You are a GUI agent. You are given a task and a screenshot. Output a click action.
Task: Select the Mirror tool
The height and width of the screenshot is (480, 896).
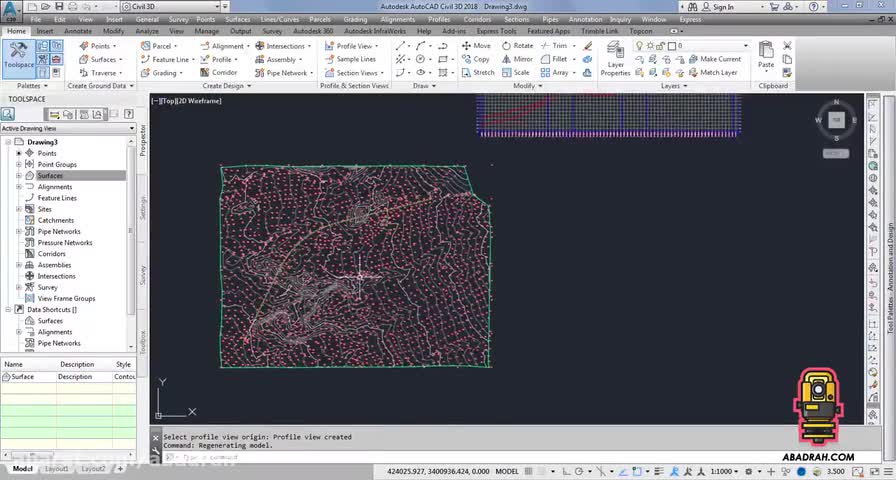tap(517, 59)
